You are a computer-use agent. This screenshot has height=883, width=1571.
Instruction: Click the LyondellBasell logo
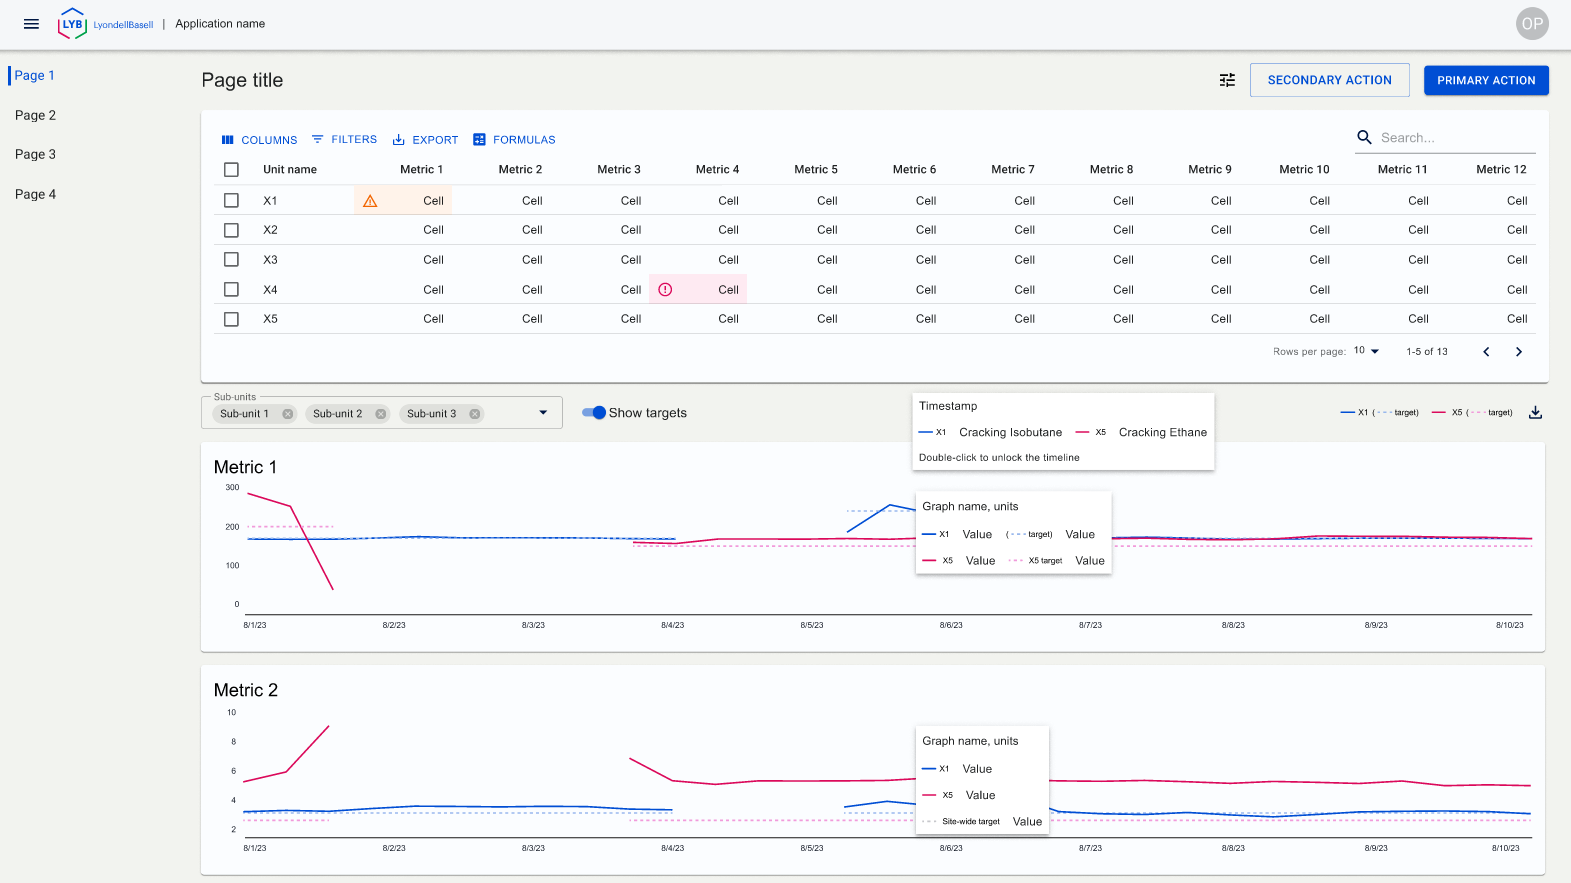tap(105, 24)
